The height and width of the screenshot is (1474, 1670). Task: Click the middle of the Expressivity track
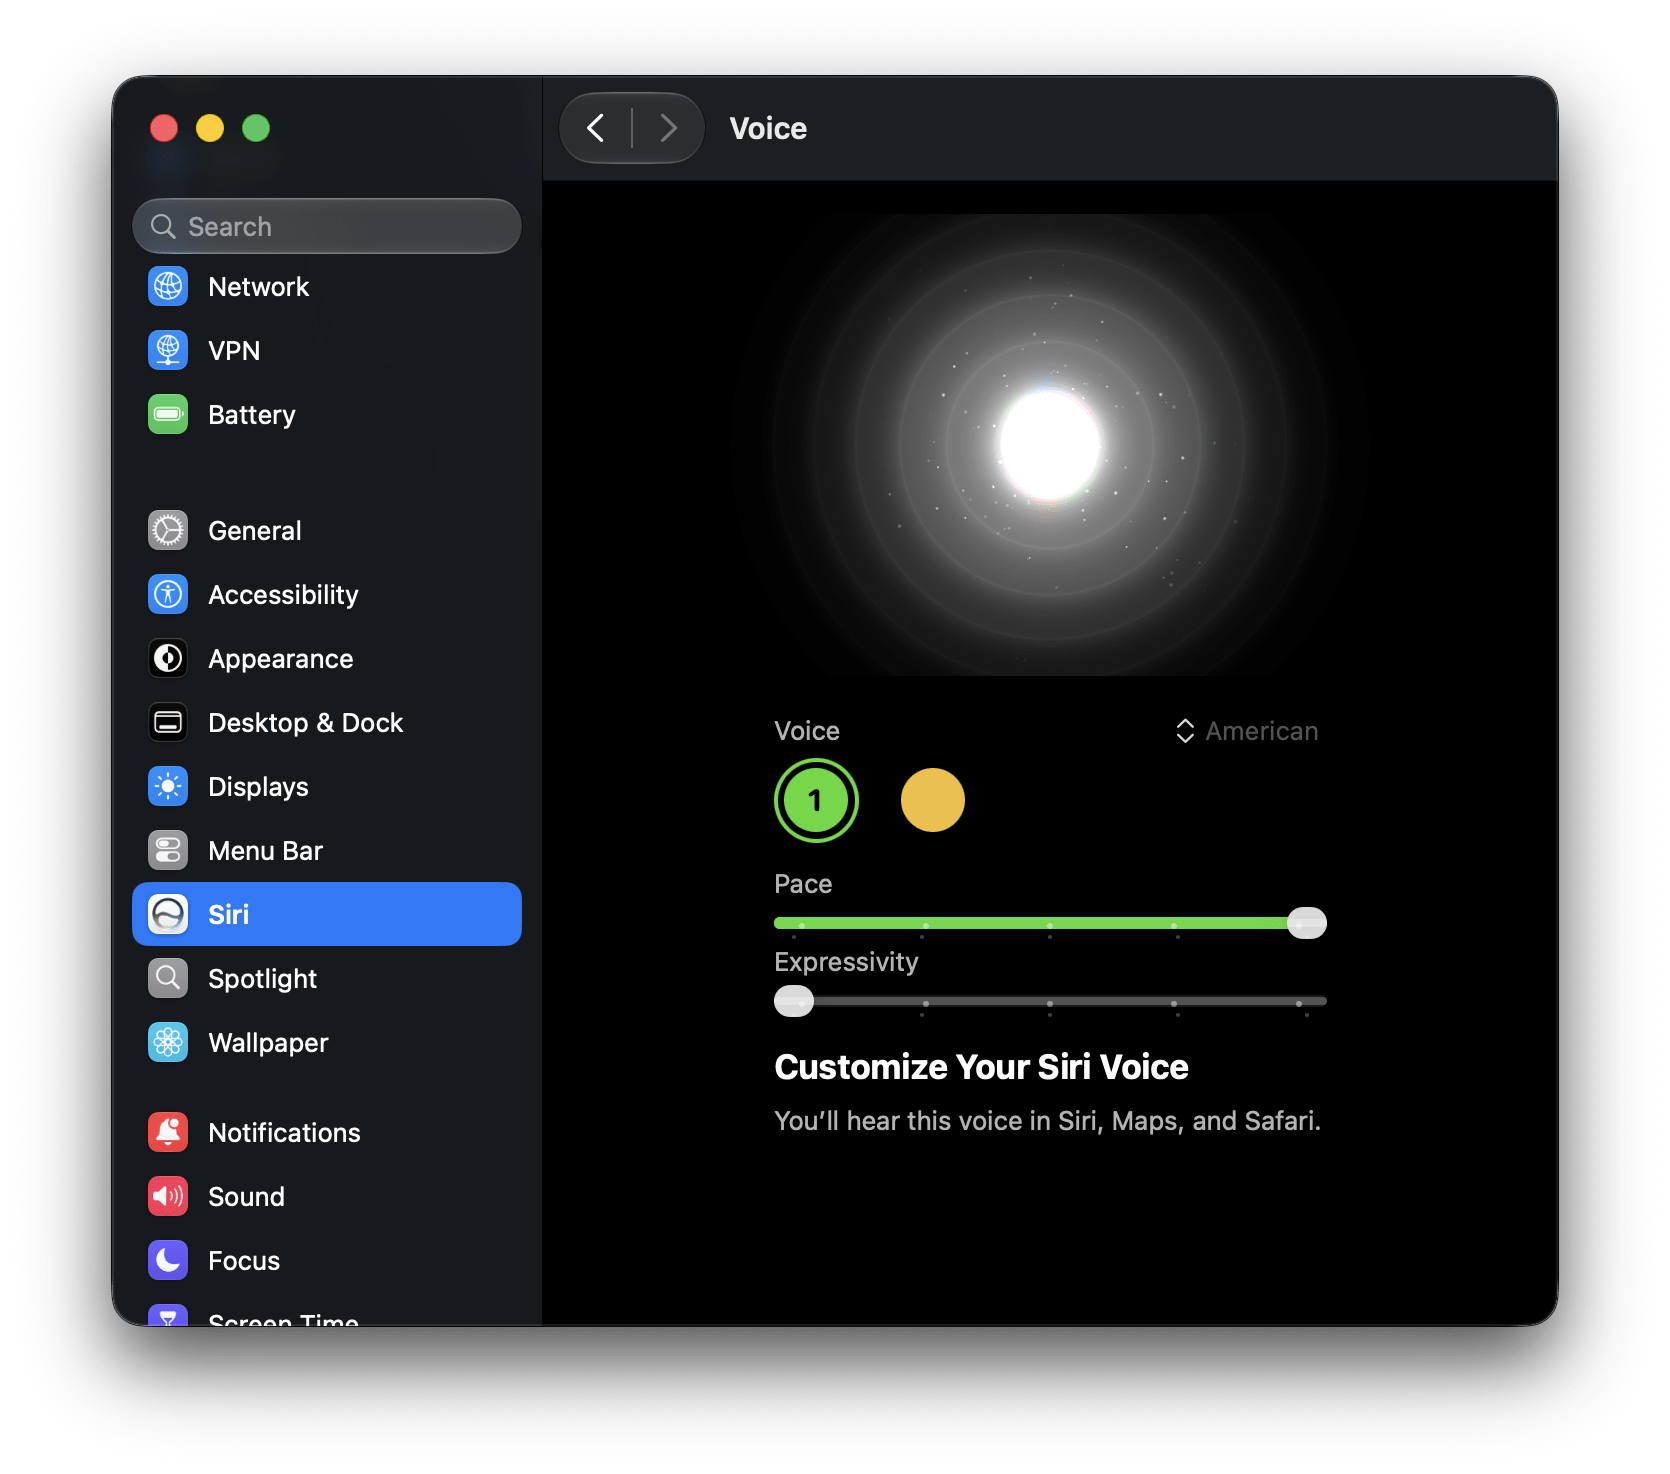(1050, 1001)
